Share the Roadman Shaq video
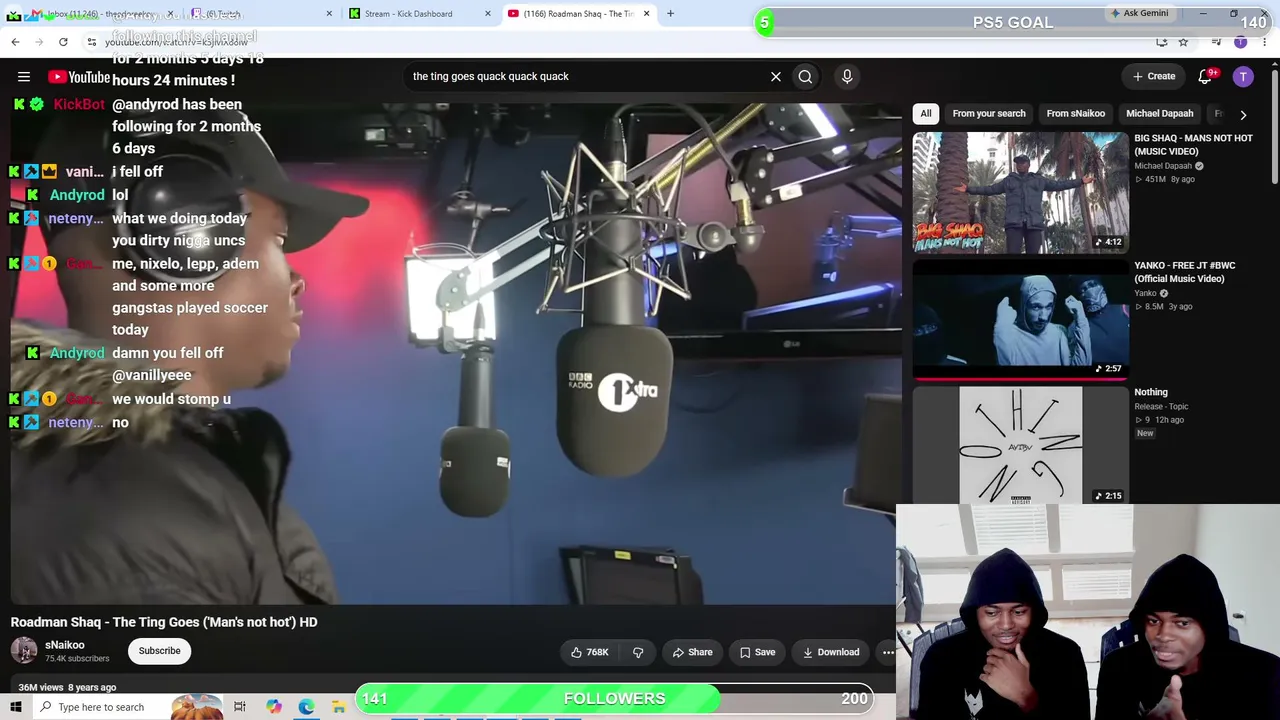 click(x=692, y=652)
